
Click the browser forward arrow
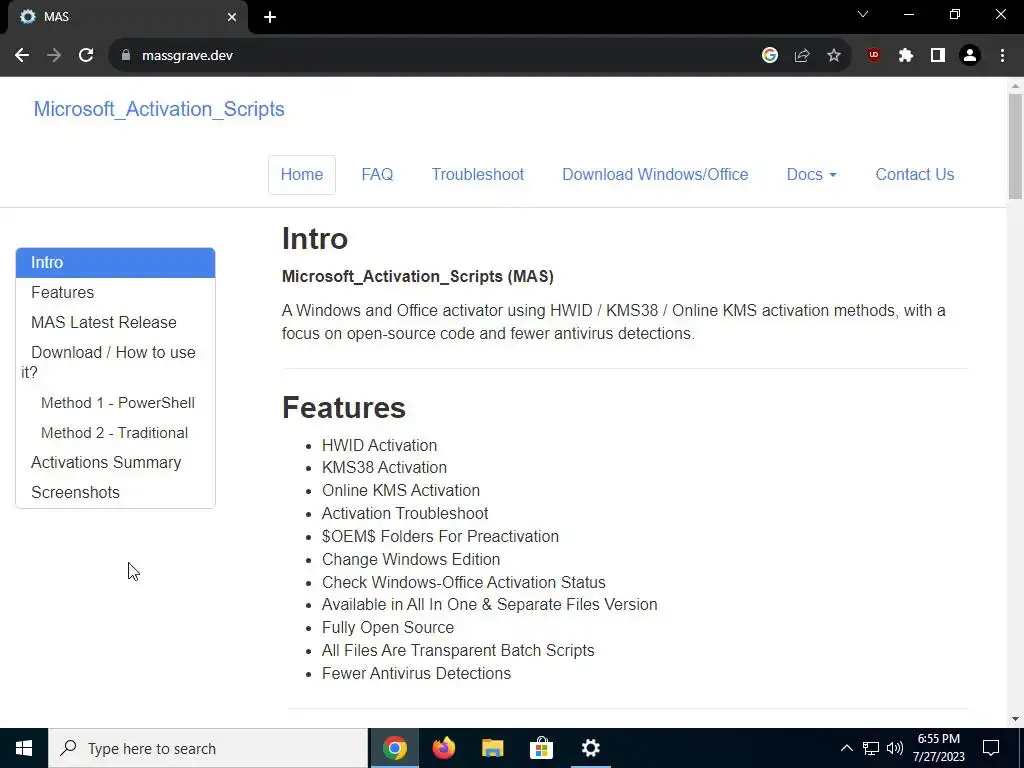pyautogui.click(x=54, y=56)
